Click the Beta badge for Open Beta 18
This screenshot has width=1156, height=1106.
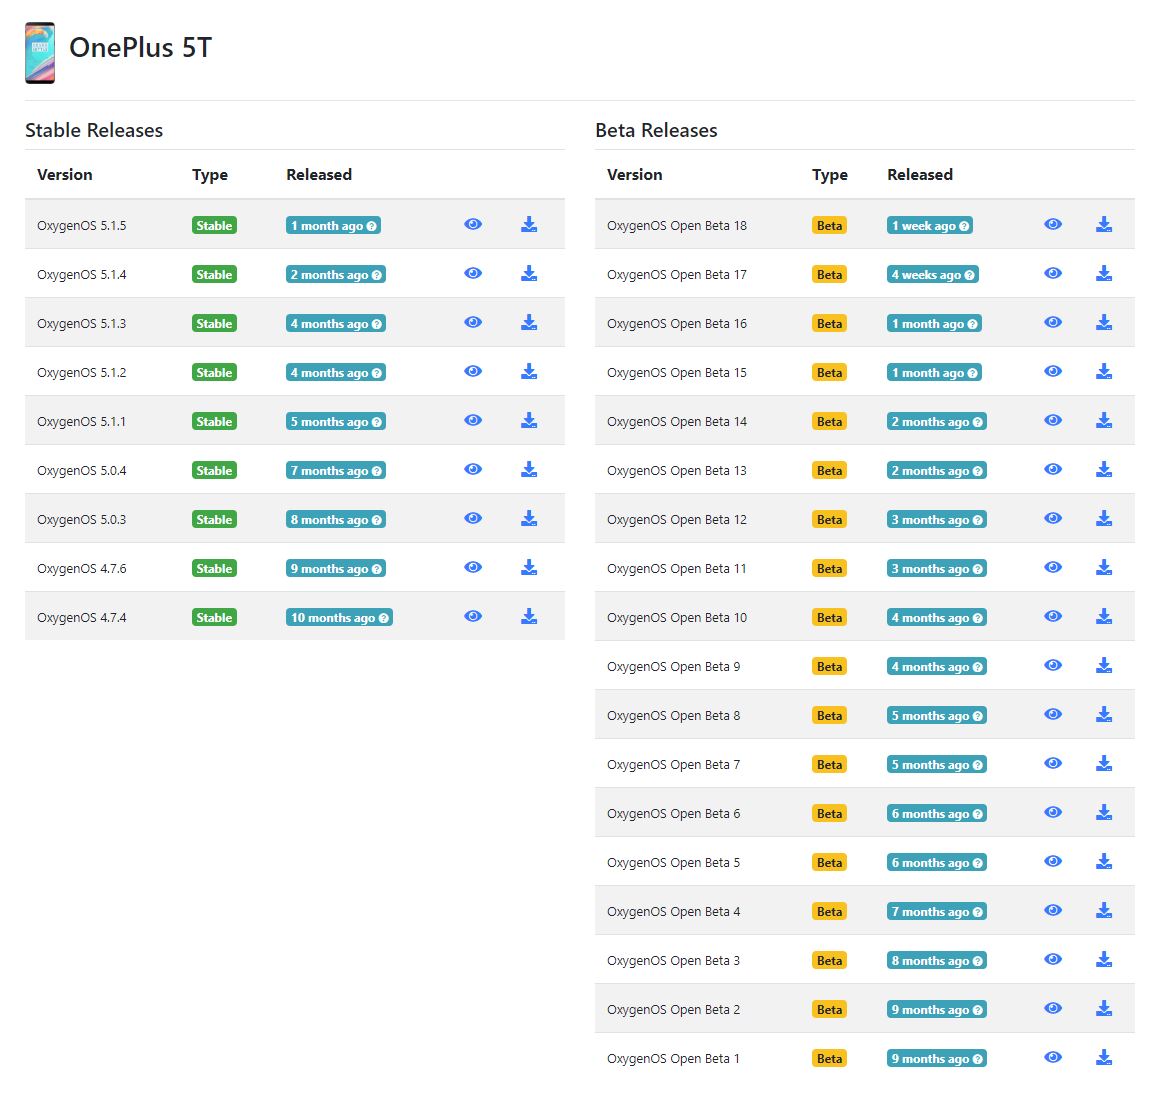829,226
